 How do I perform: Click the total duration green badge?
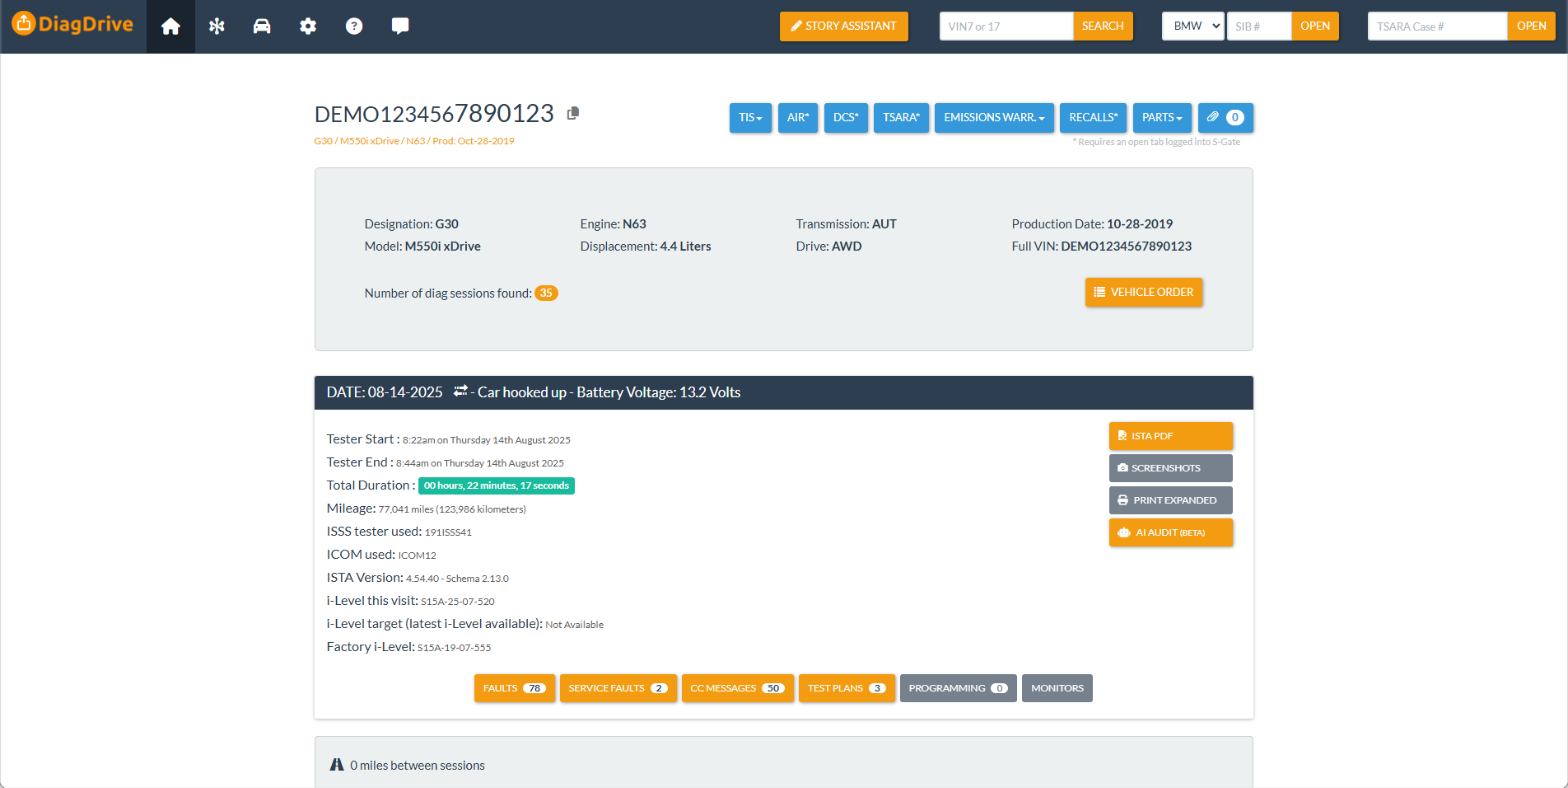click(x=497, y=485)
